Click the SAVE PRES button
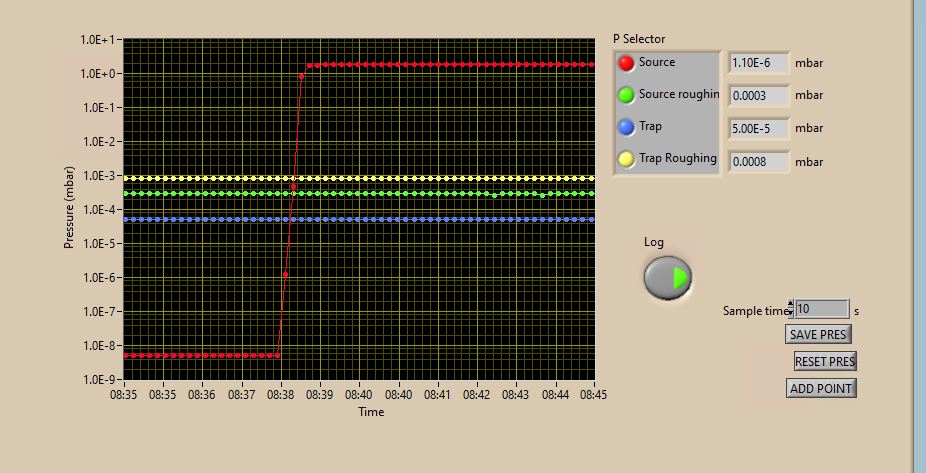The width and height of the screenshot is (926, 473). [x=819, y=334]
